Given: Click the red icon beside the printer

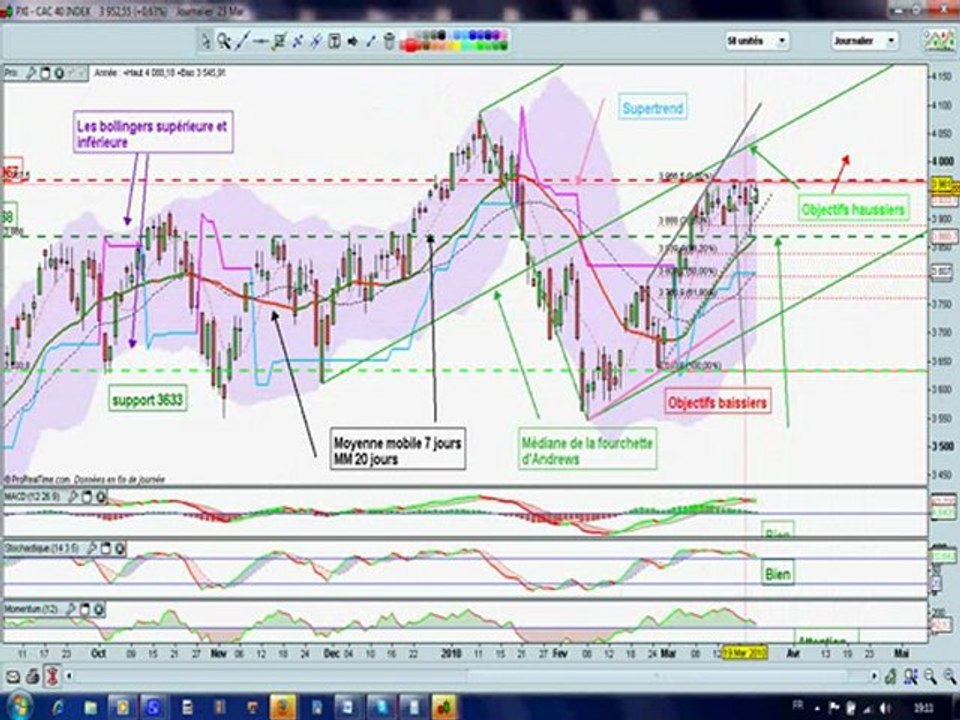Looking at the screenshot, I should [53, 677].
